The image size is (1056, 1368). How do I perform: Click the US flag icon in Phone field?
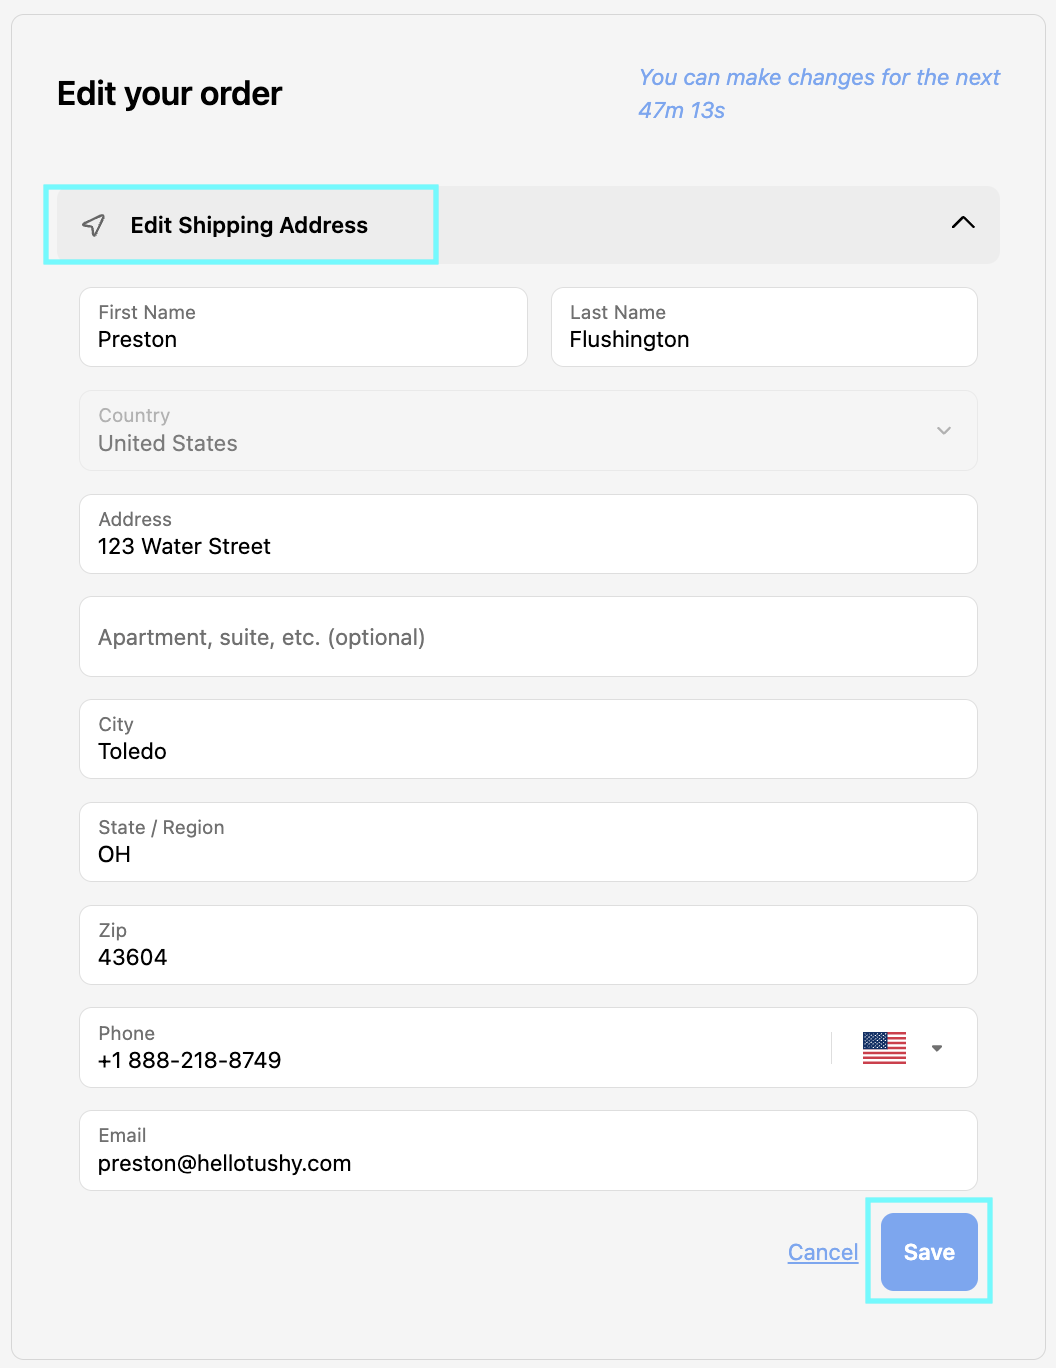point(884,1048)
